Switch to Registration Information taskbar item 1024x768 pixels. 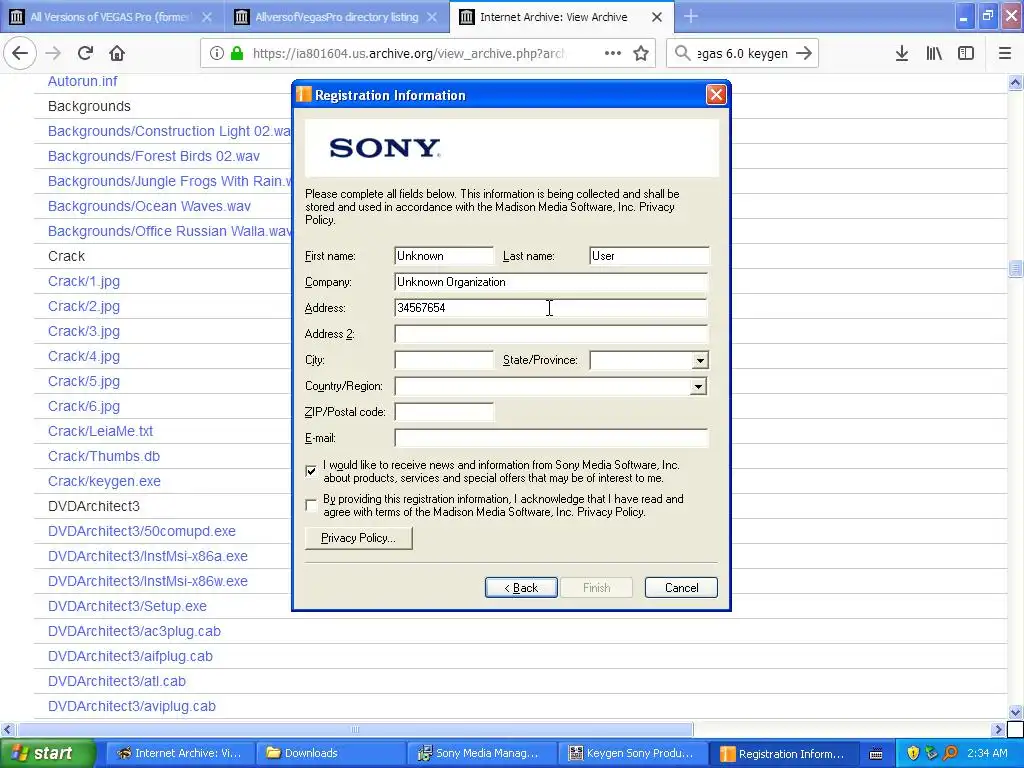click(784, 753)
